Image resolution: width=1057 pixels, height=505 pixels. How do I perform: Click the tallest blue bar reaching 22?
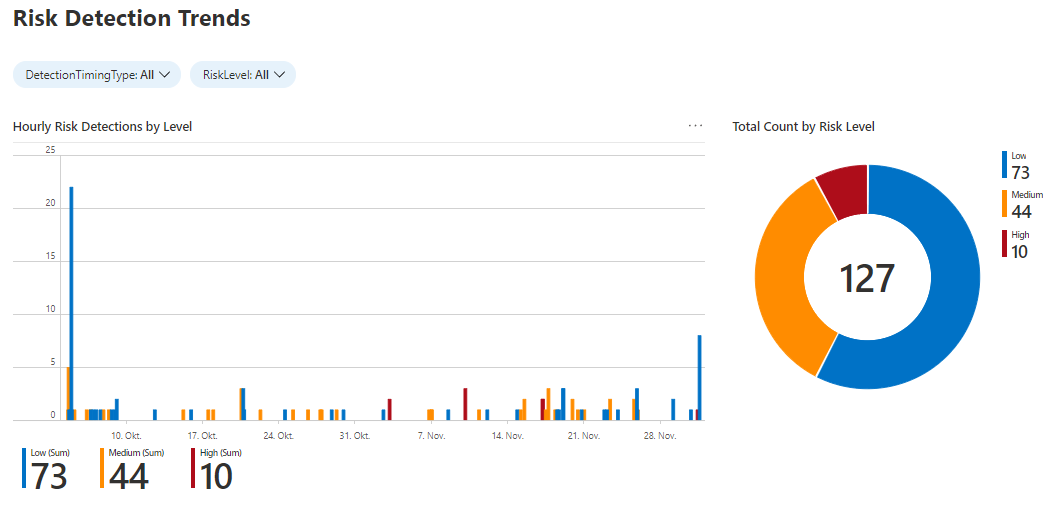71,303
